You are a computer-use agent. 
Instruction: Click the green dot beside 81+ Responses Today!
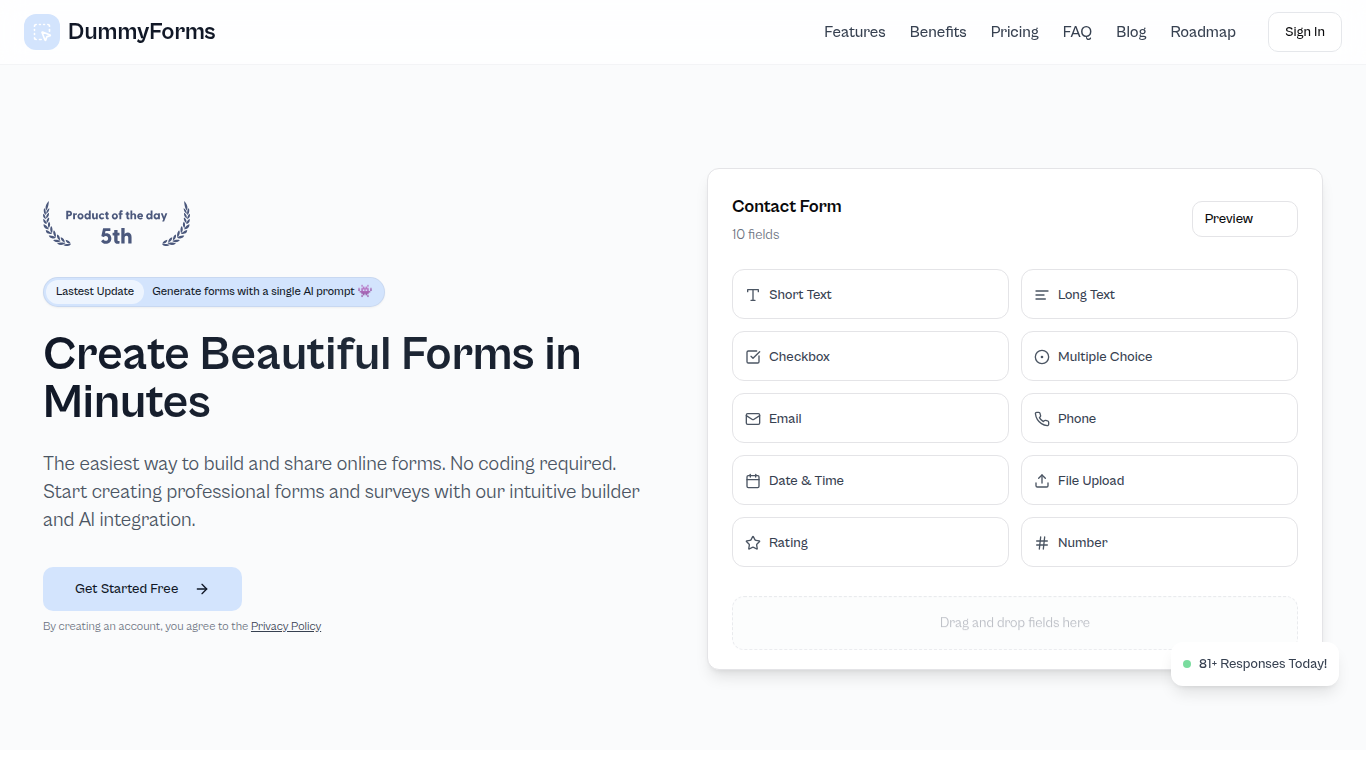point(1187,664)
